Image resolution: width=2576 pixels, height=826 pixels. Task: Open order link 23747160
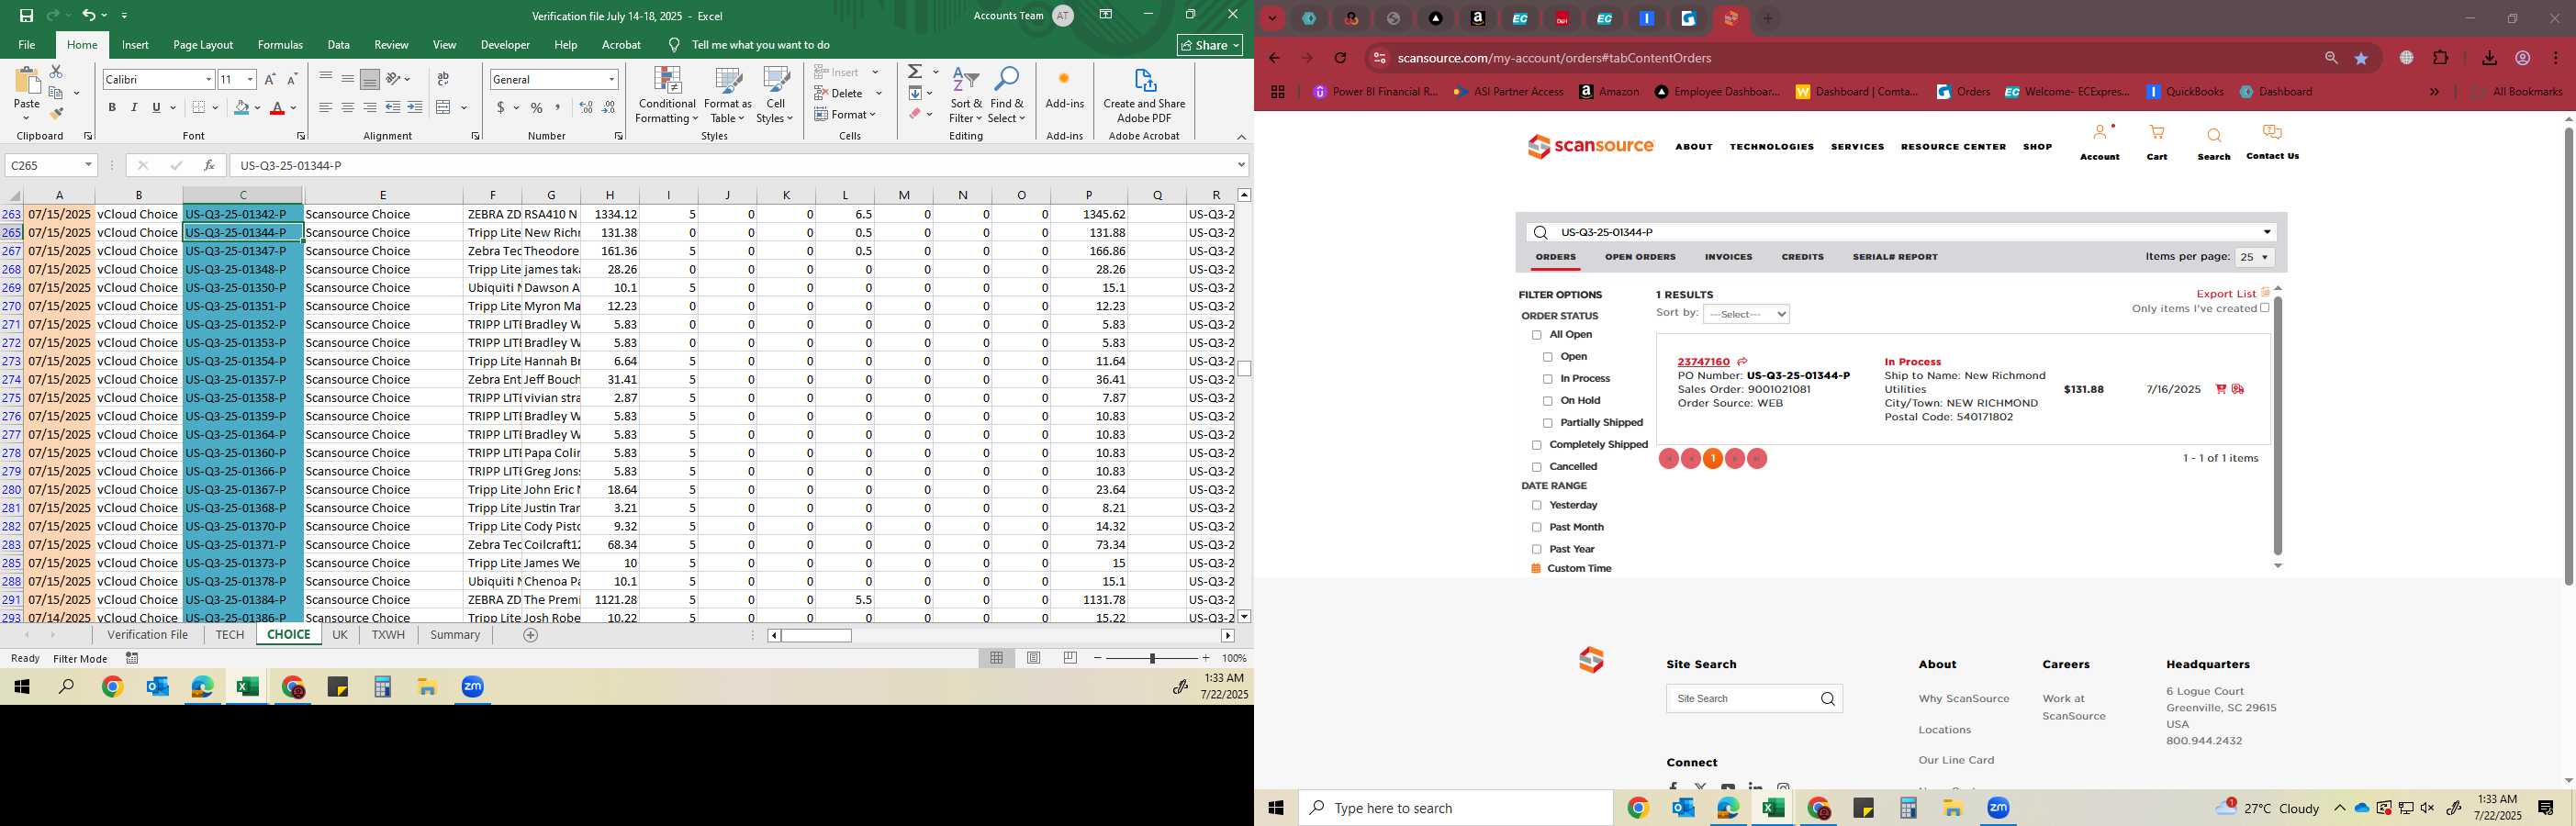[x=1703, y=362]
